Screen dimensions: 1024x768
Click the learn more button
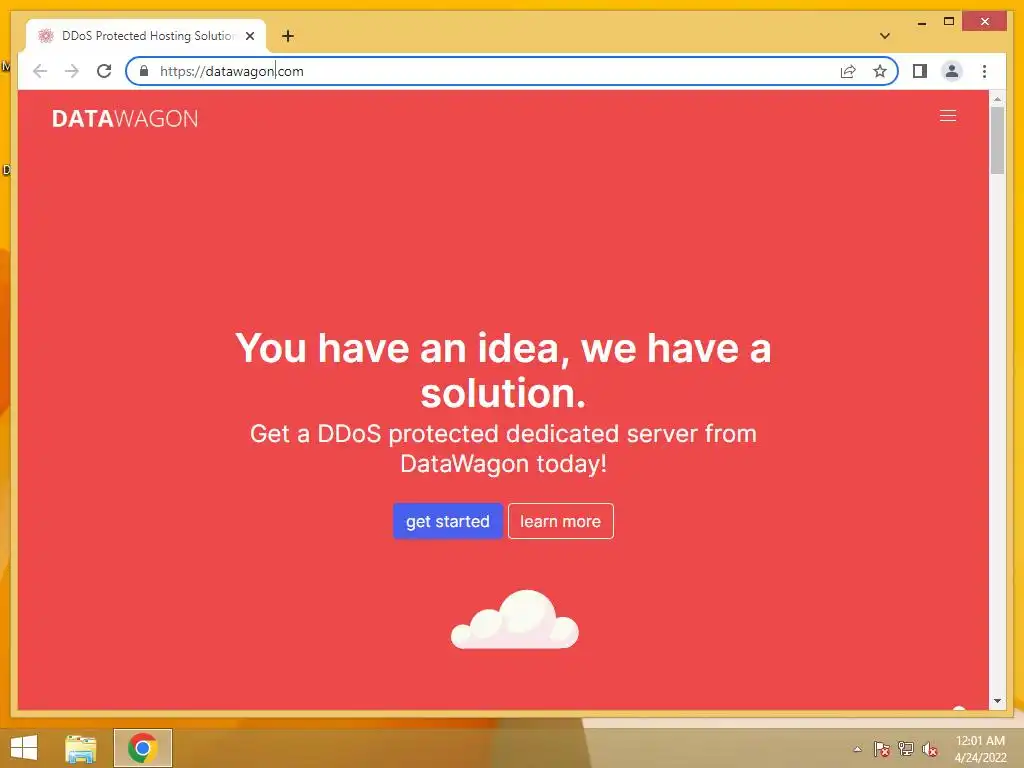pyautogui.click(x=560, y=521)
